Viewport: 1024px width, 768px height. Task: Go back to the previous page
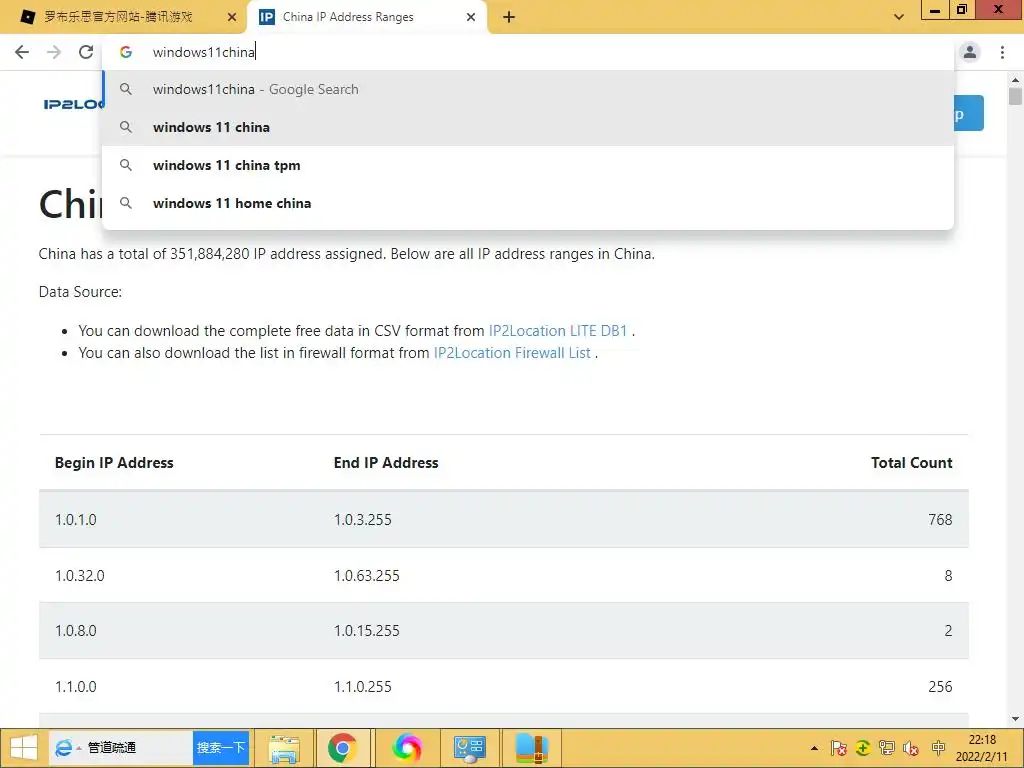tap(22, 52)
